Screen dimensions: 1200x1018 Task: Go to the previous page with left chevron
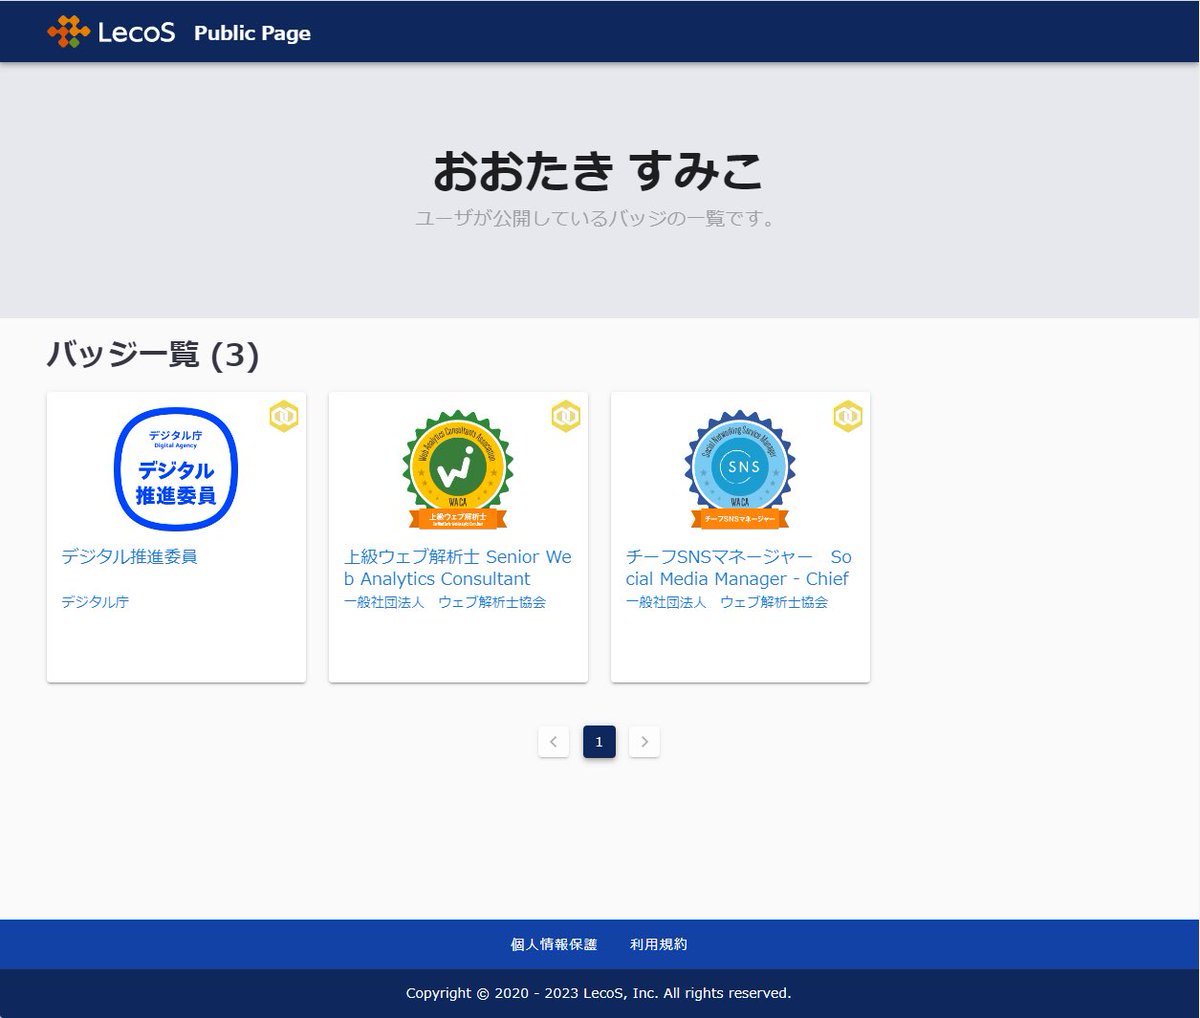coord(553,742)
